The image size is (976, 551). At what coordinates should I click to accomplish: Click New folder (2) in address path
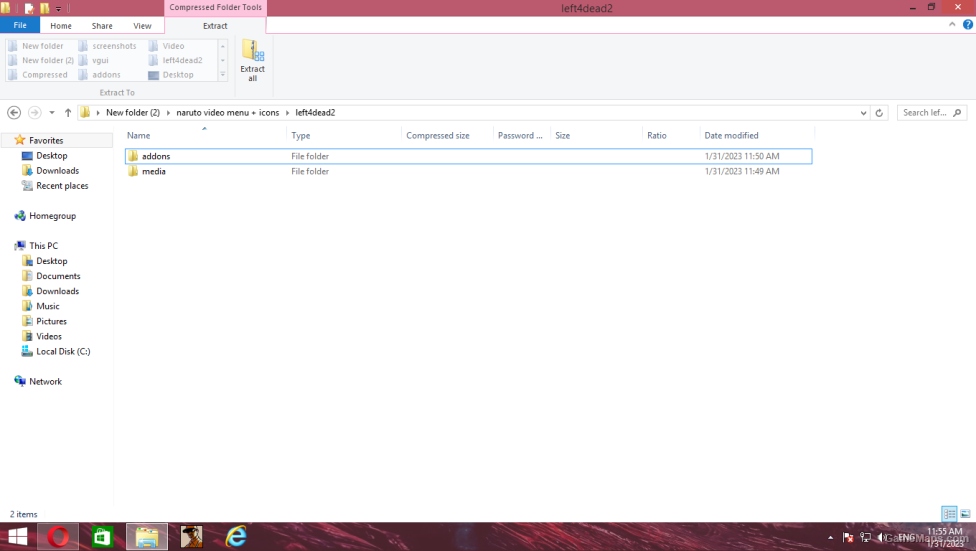[x=133, y=113]
